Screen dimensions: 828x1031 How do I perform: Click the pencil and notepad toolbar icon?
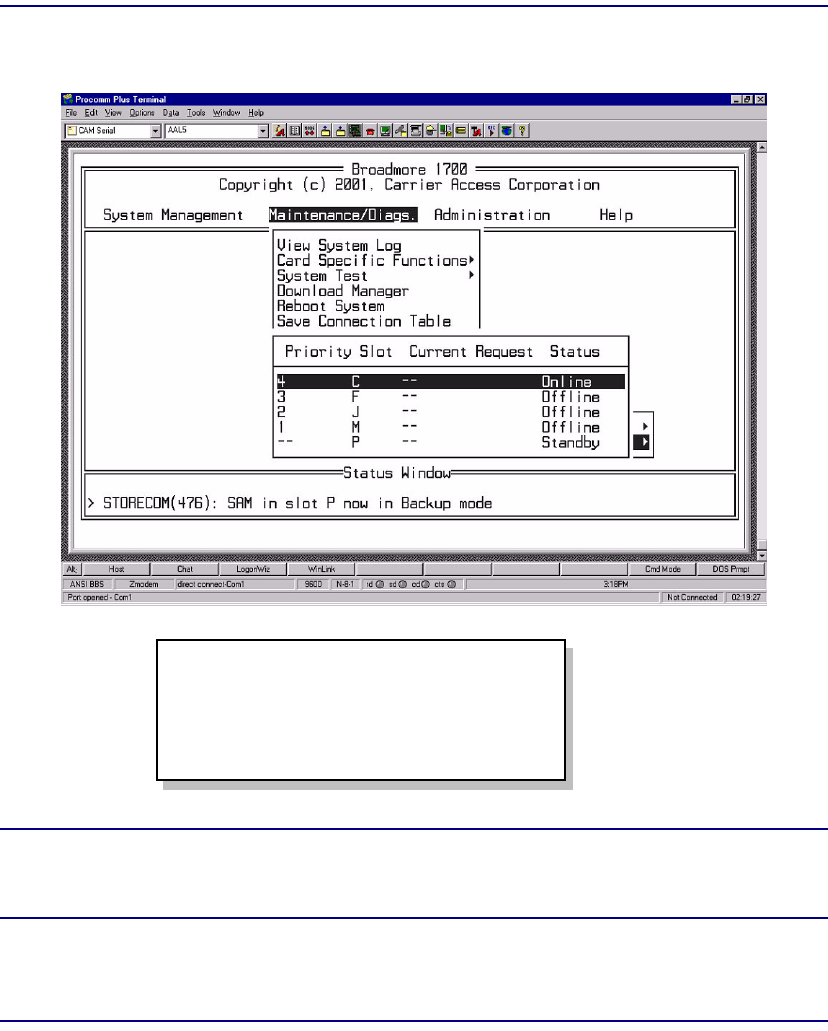pyautogui.click(x=401, y=131)
